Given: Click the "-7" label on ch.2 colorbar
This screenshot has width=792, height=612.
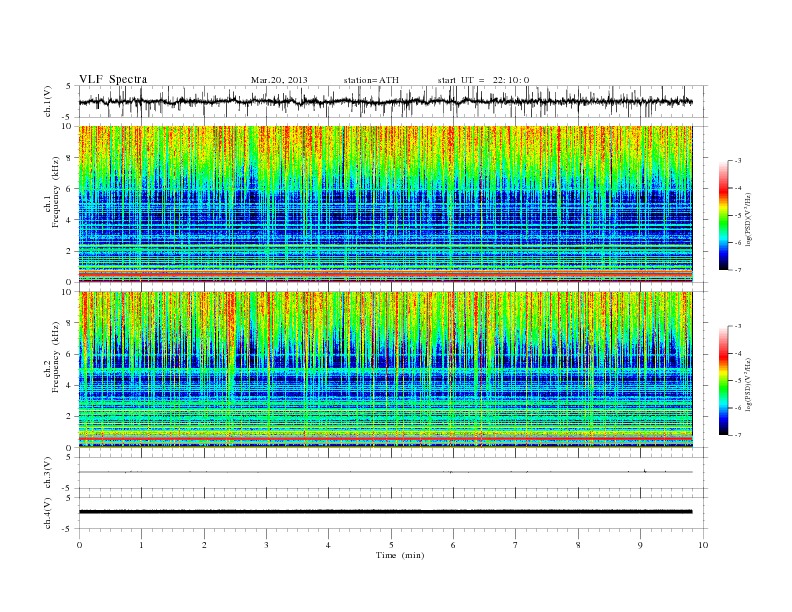Looking at the screenshot, I should pyautogui.click(x=738, y=435).
